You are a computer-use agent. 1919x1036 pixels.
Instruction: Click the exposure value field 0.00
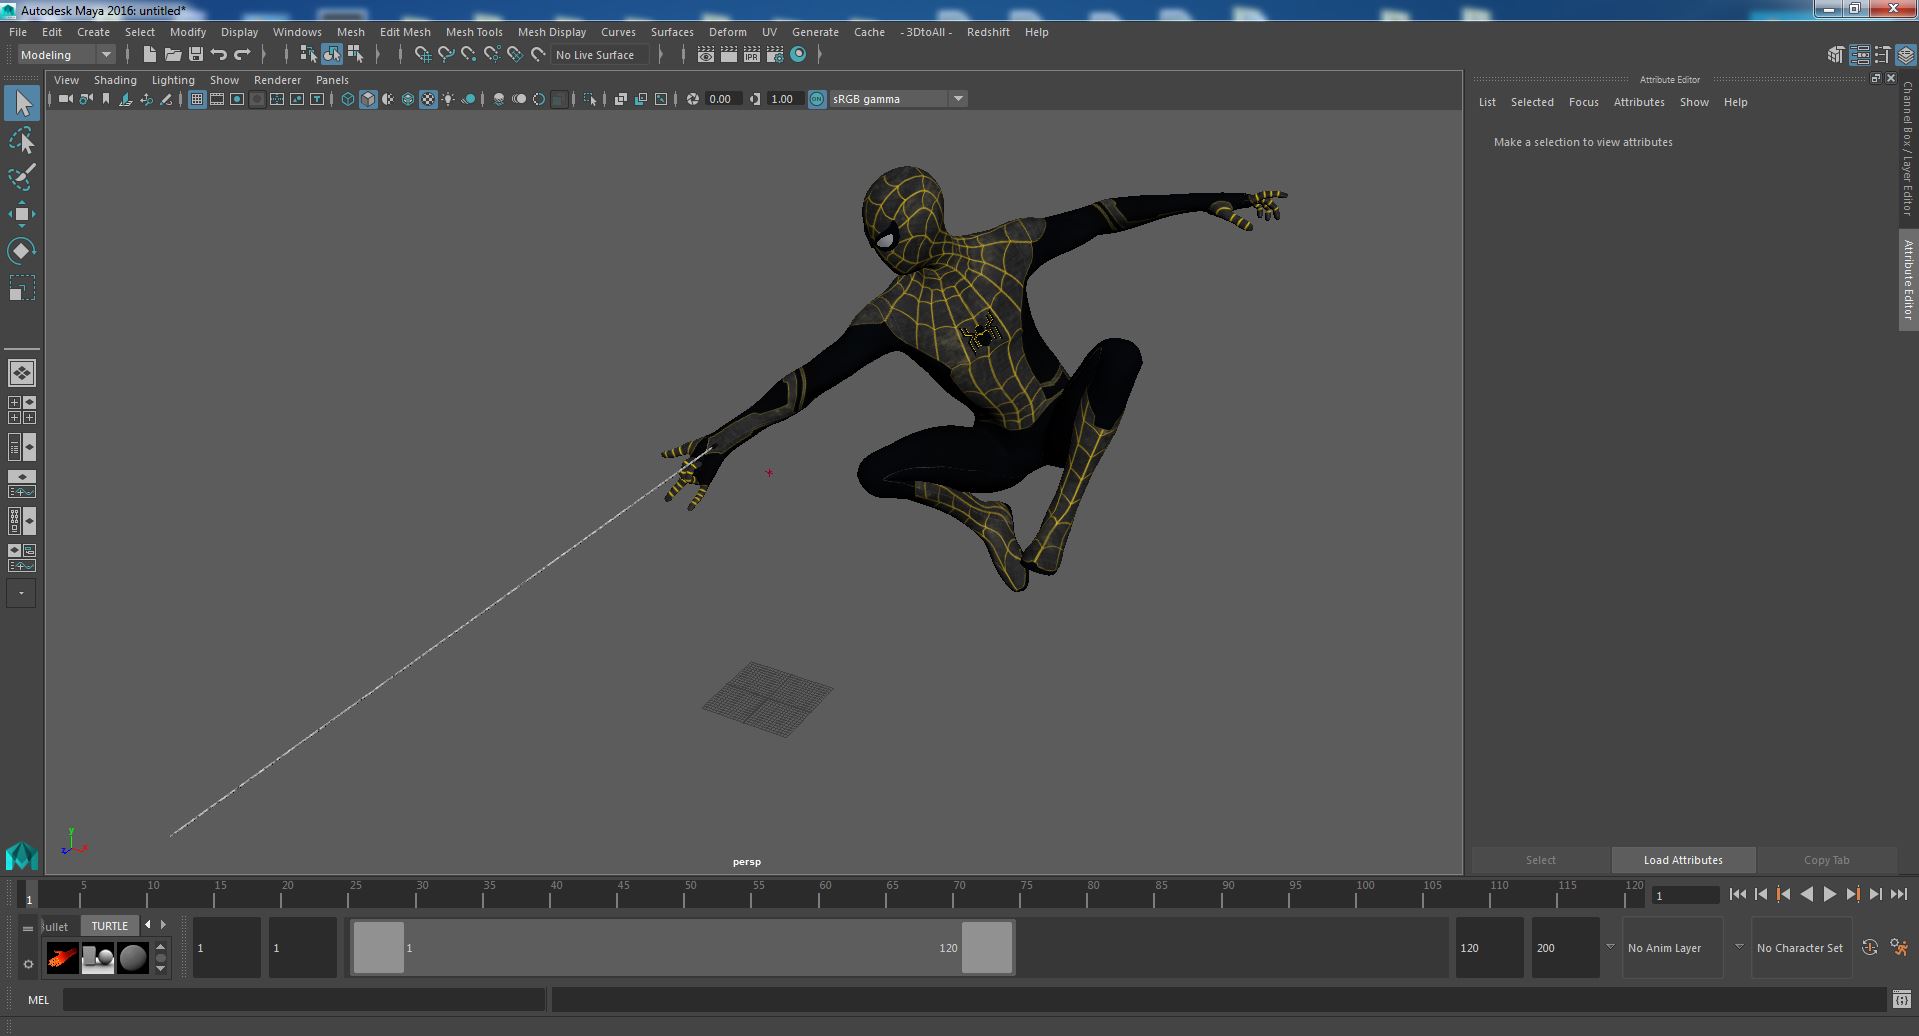(x=722, y=99)
